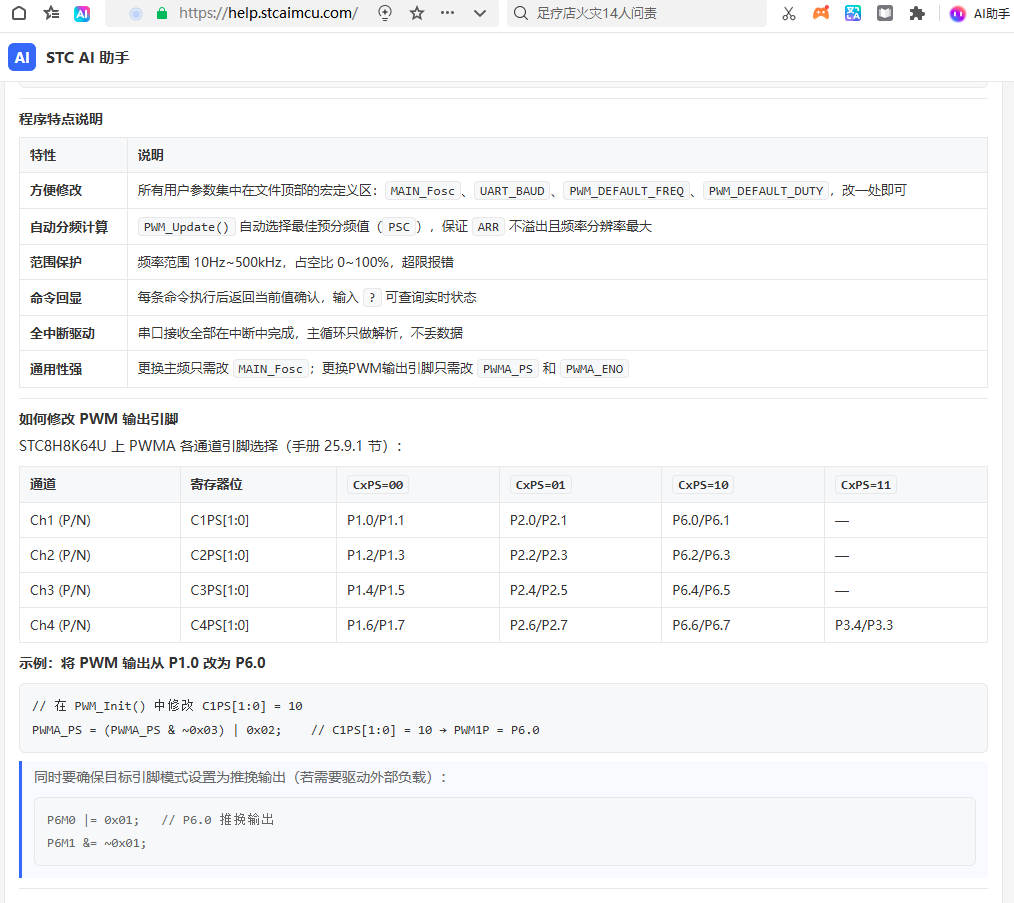Open the reading mode book icon
This screenshot has height=903, width=1014.
[885, 13]
